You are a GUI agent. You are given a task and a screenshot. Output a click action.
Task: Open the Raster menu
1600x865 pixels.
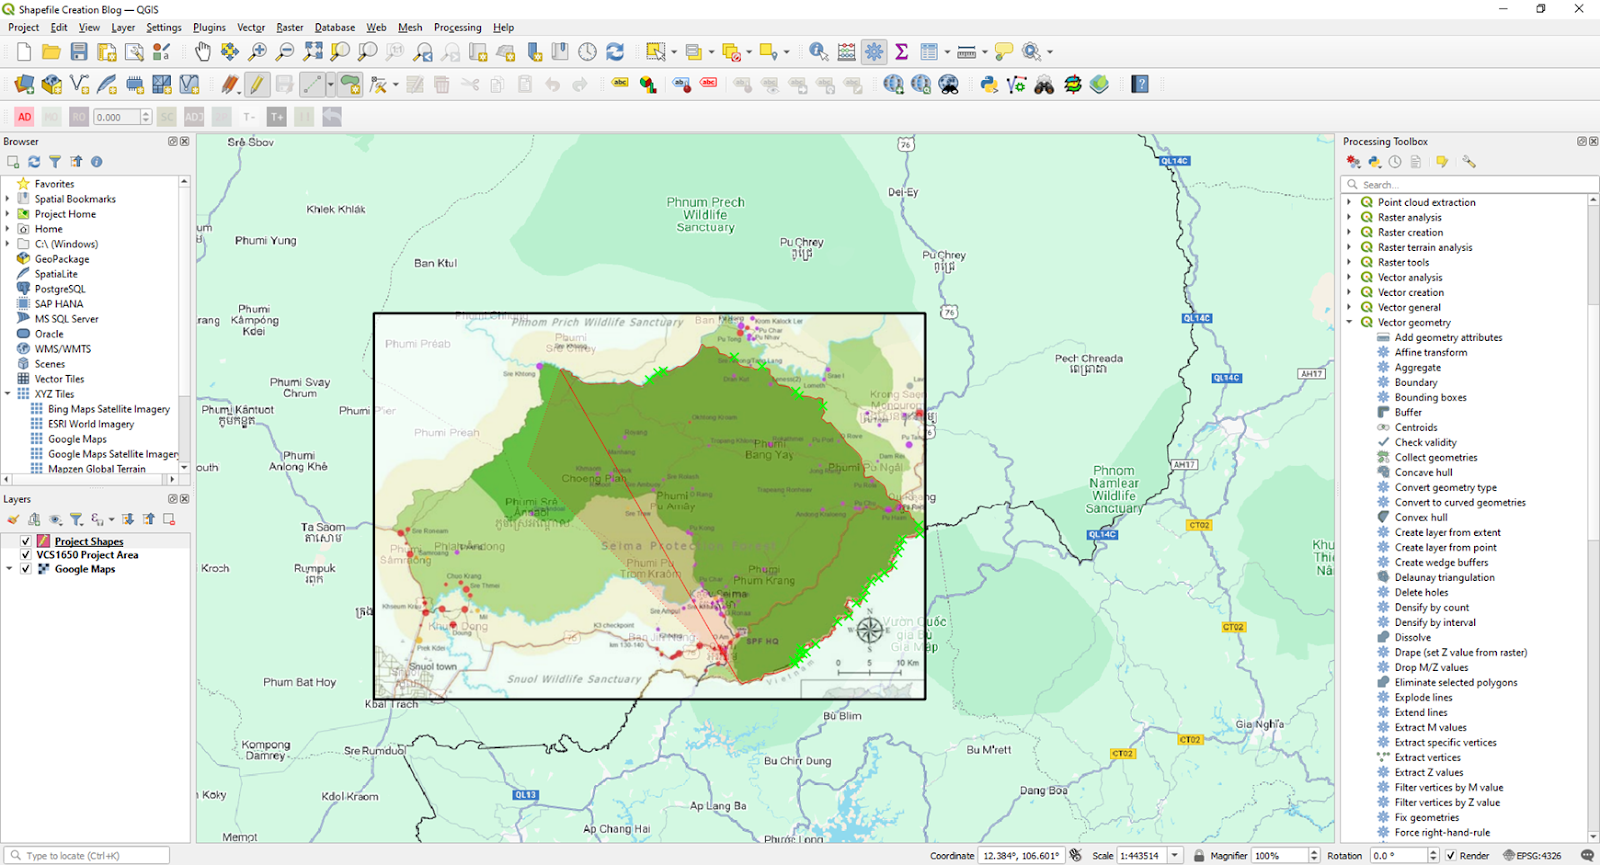point(290,27)
